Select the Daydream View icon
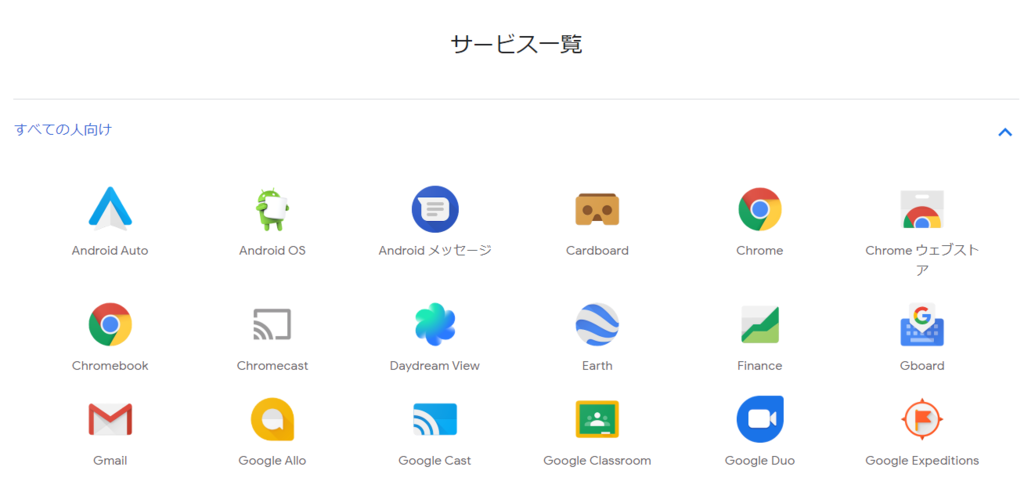Image resolution: width=1024 pixels, height=485 pixels. [435, 324]
